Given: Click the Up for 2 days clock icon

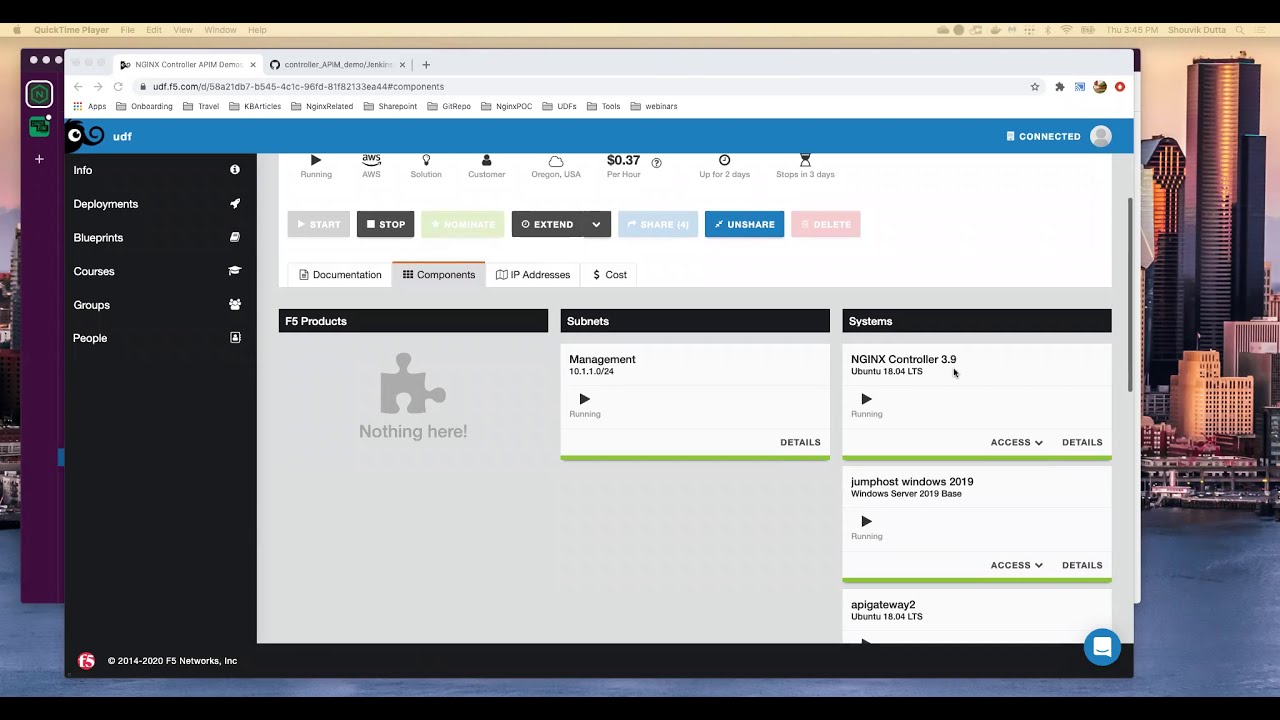Looking at the screenshot, I should (725, 160).
